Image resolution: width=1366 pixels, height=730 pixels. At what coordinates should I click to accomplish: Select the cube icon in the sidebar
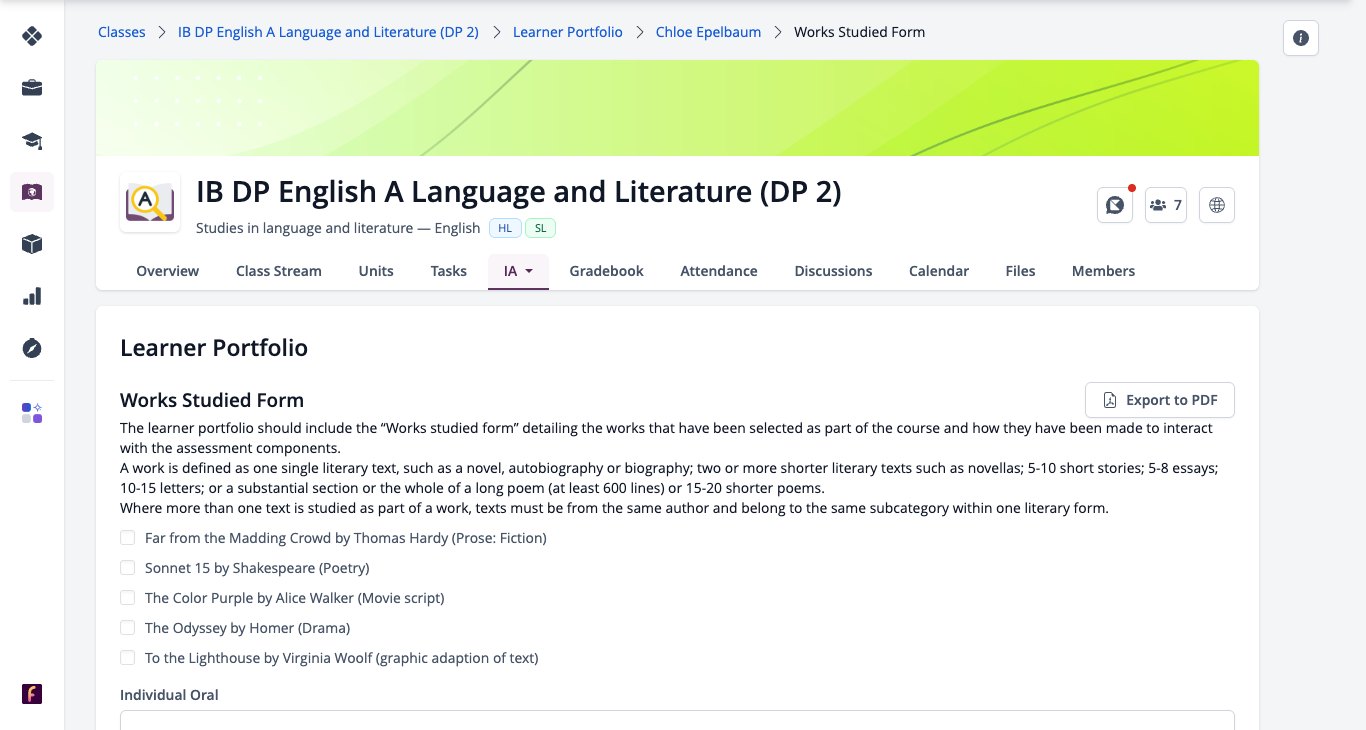click(x=32, y=244)
